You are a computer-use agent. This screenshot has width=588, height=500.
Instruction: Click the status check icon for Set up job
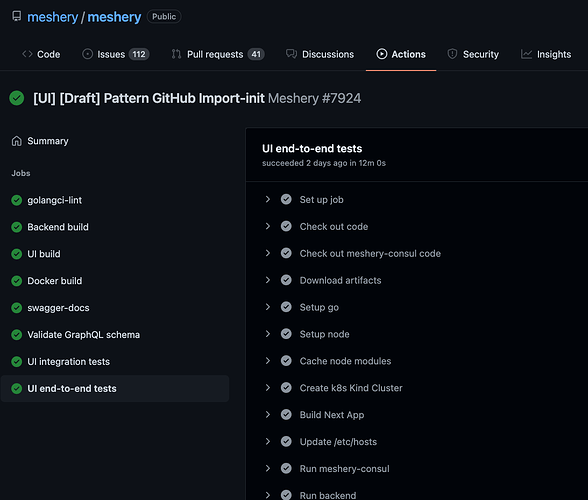(x=286, y=199)
